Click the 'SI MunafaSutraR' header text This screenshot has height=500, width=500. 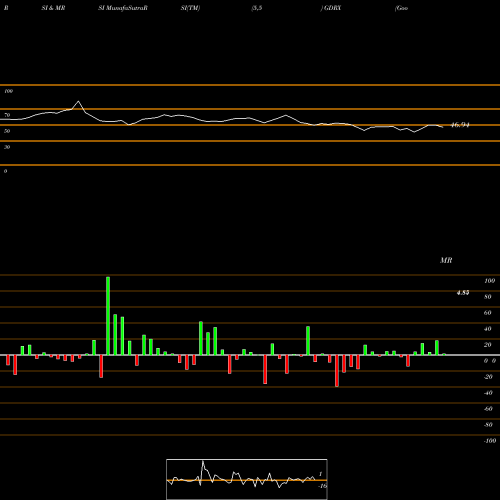pyautogui.click(x=123, y=8)
